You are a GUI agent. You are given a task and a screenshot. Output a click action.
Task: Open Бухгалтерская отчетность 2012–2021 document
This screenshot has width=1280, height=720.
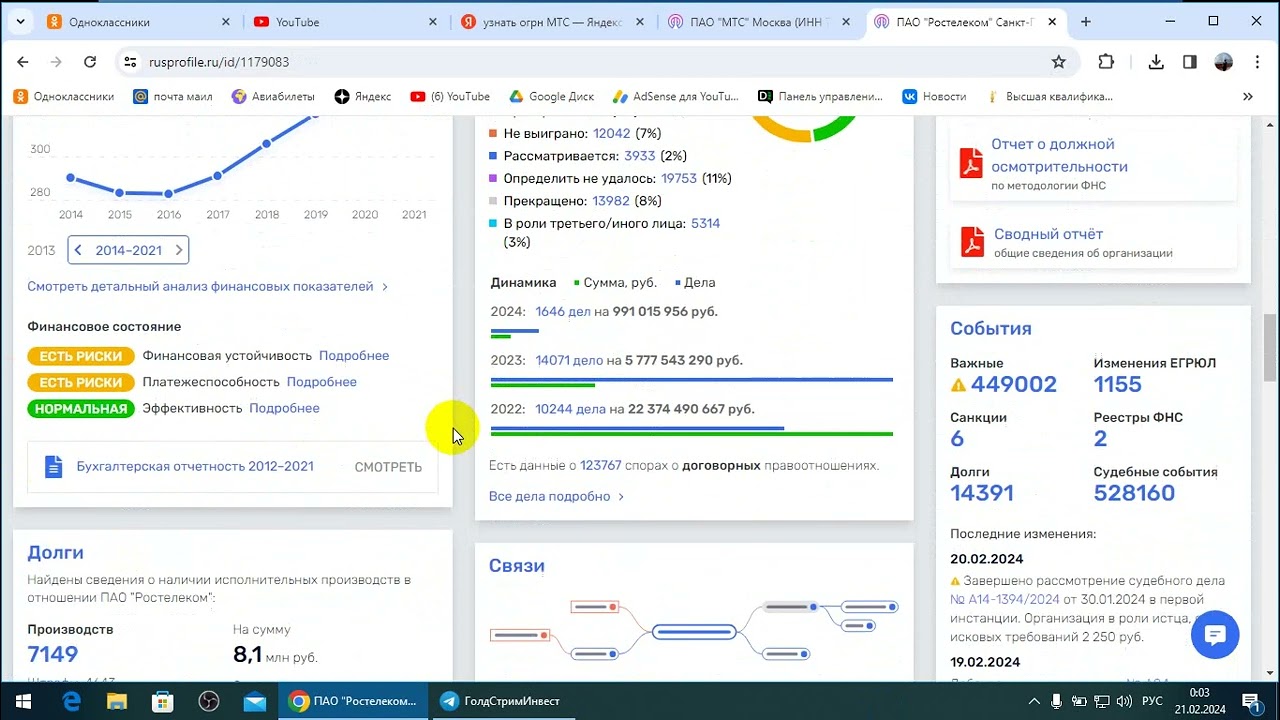click(x=195, y=467)
